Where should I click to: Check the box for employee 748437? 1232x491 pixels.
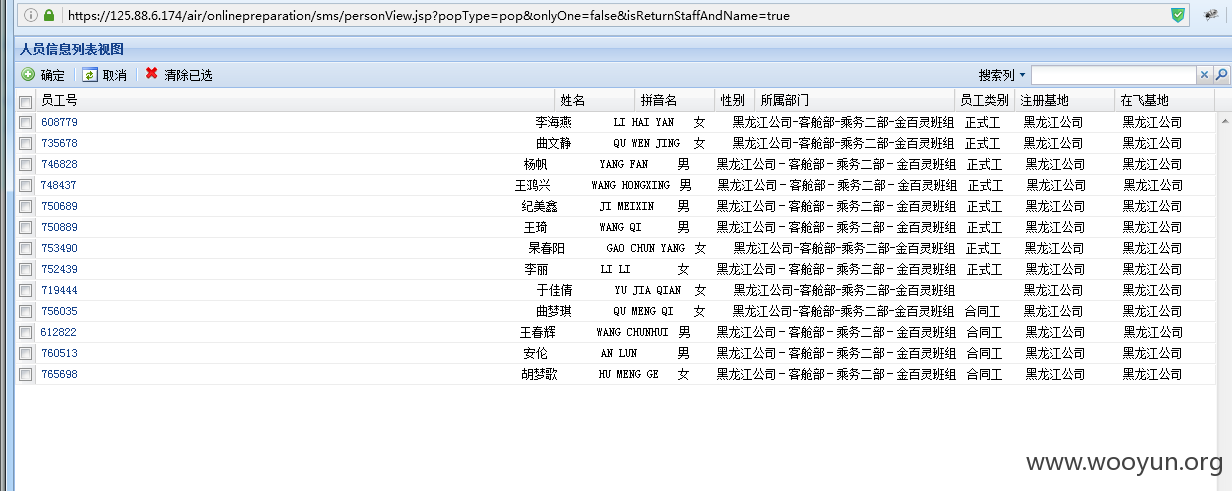[25, 185]
